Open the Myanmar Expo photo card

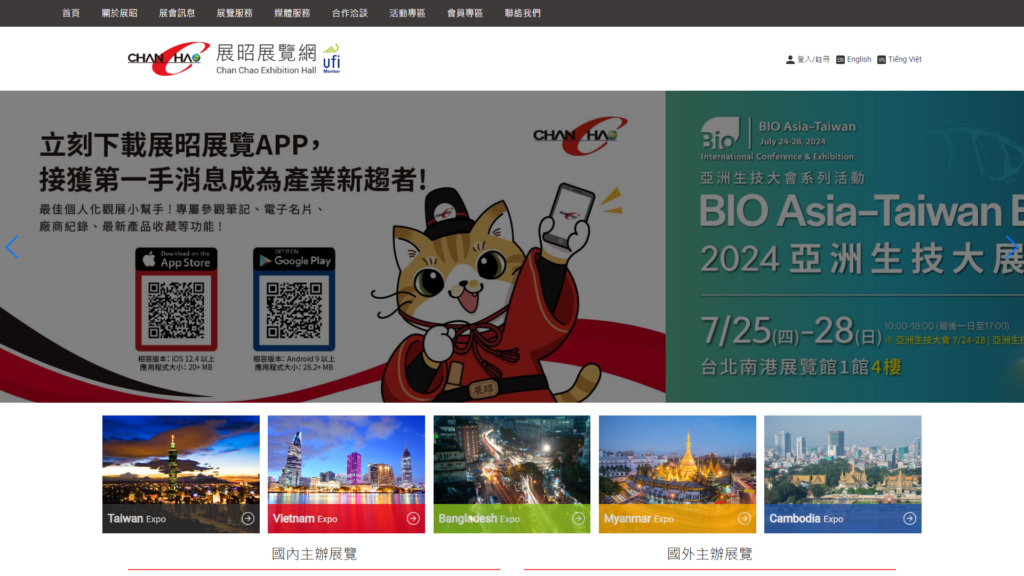pos(677,474)
